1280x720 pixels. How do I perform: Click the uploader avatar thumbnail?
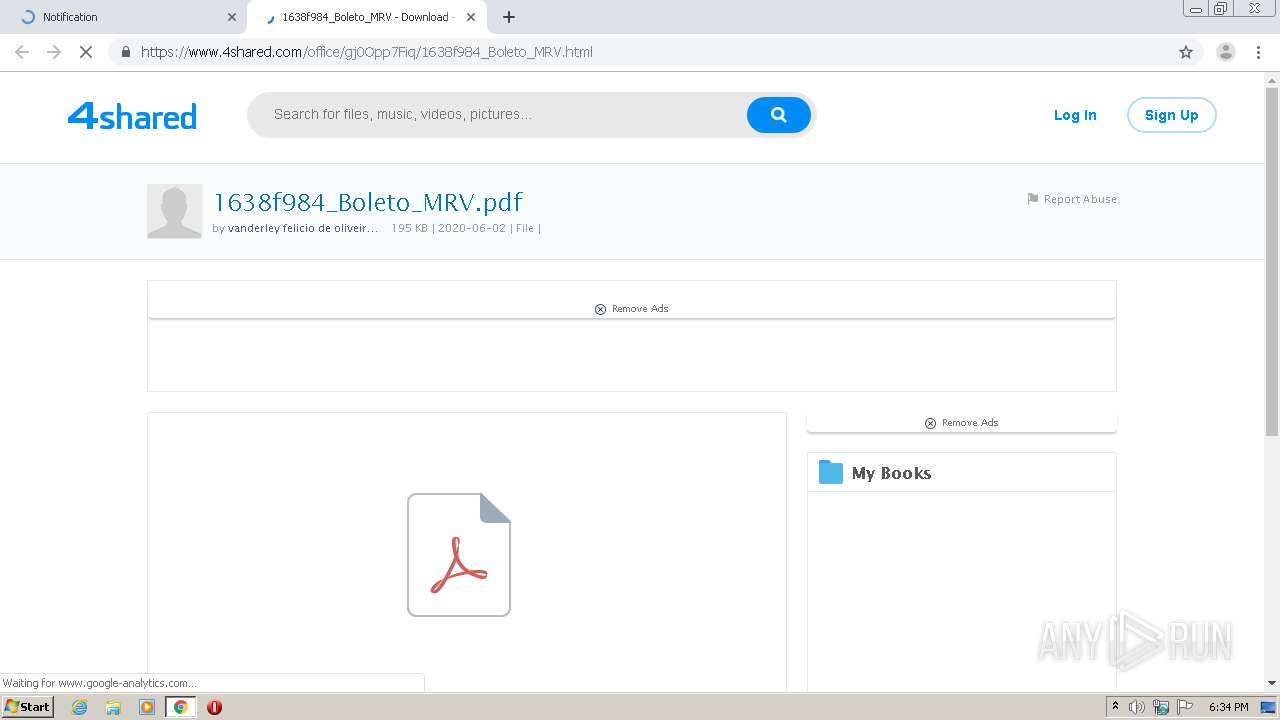tap(174, 211)
